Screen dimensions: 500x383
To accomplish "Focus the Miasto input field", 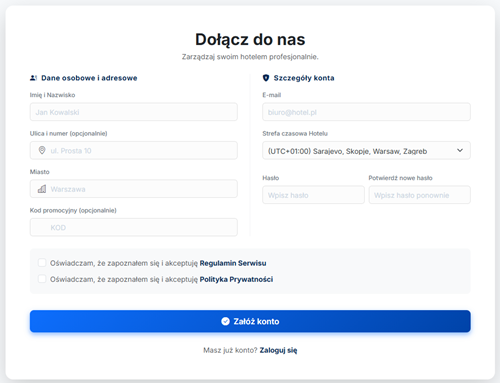I will click(x=134, y=189).
